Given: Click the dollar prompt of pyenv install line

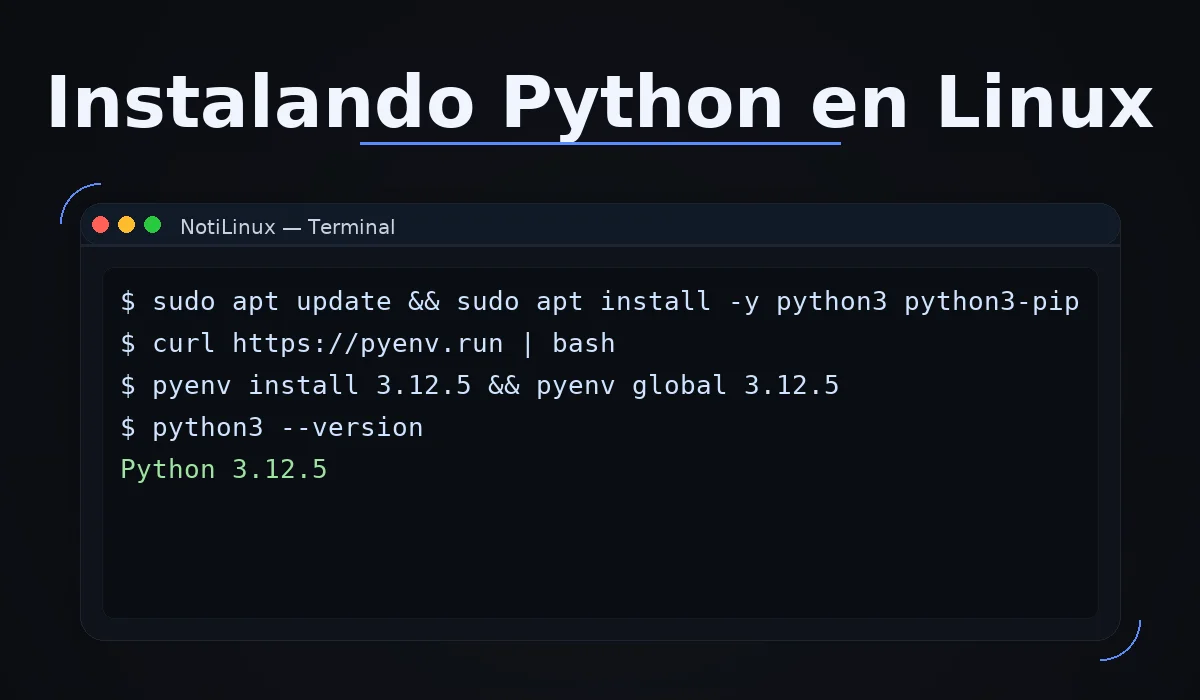Looking at the screenshot, I should (128, 385).
